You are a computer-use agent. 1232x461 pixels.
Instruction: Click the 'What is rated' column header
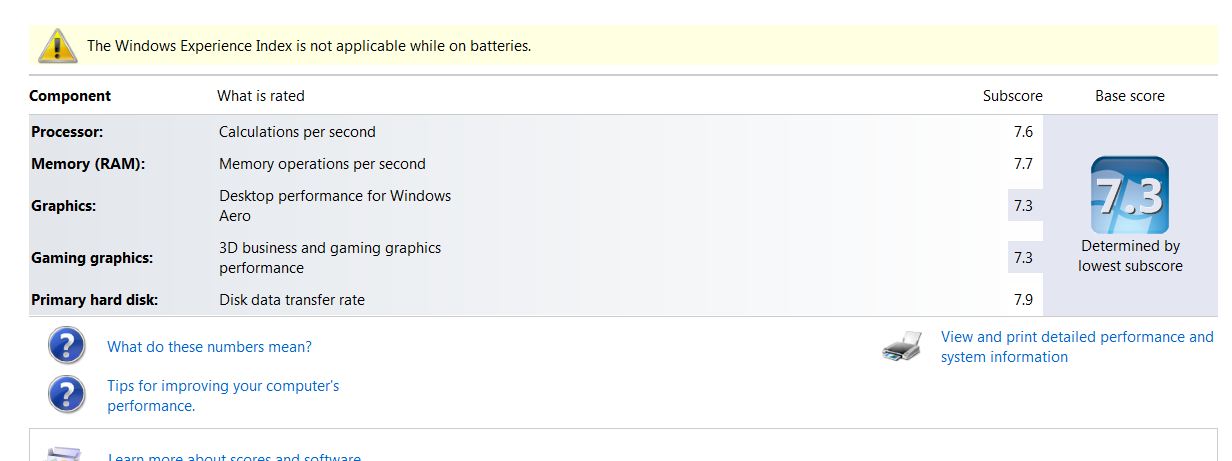pyautogui.click(x=261, y=96)
